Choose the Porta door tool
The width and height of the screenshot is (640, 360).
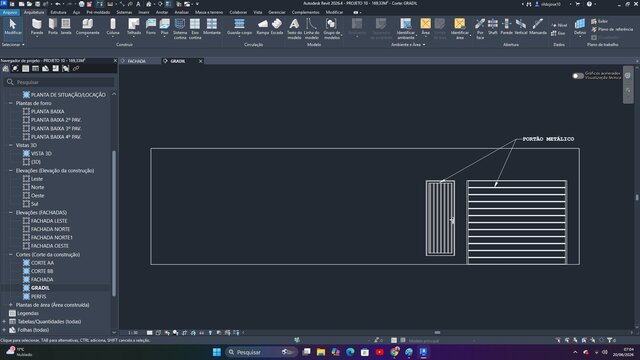[53, 27]
